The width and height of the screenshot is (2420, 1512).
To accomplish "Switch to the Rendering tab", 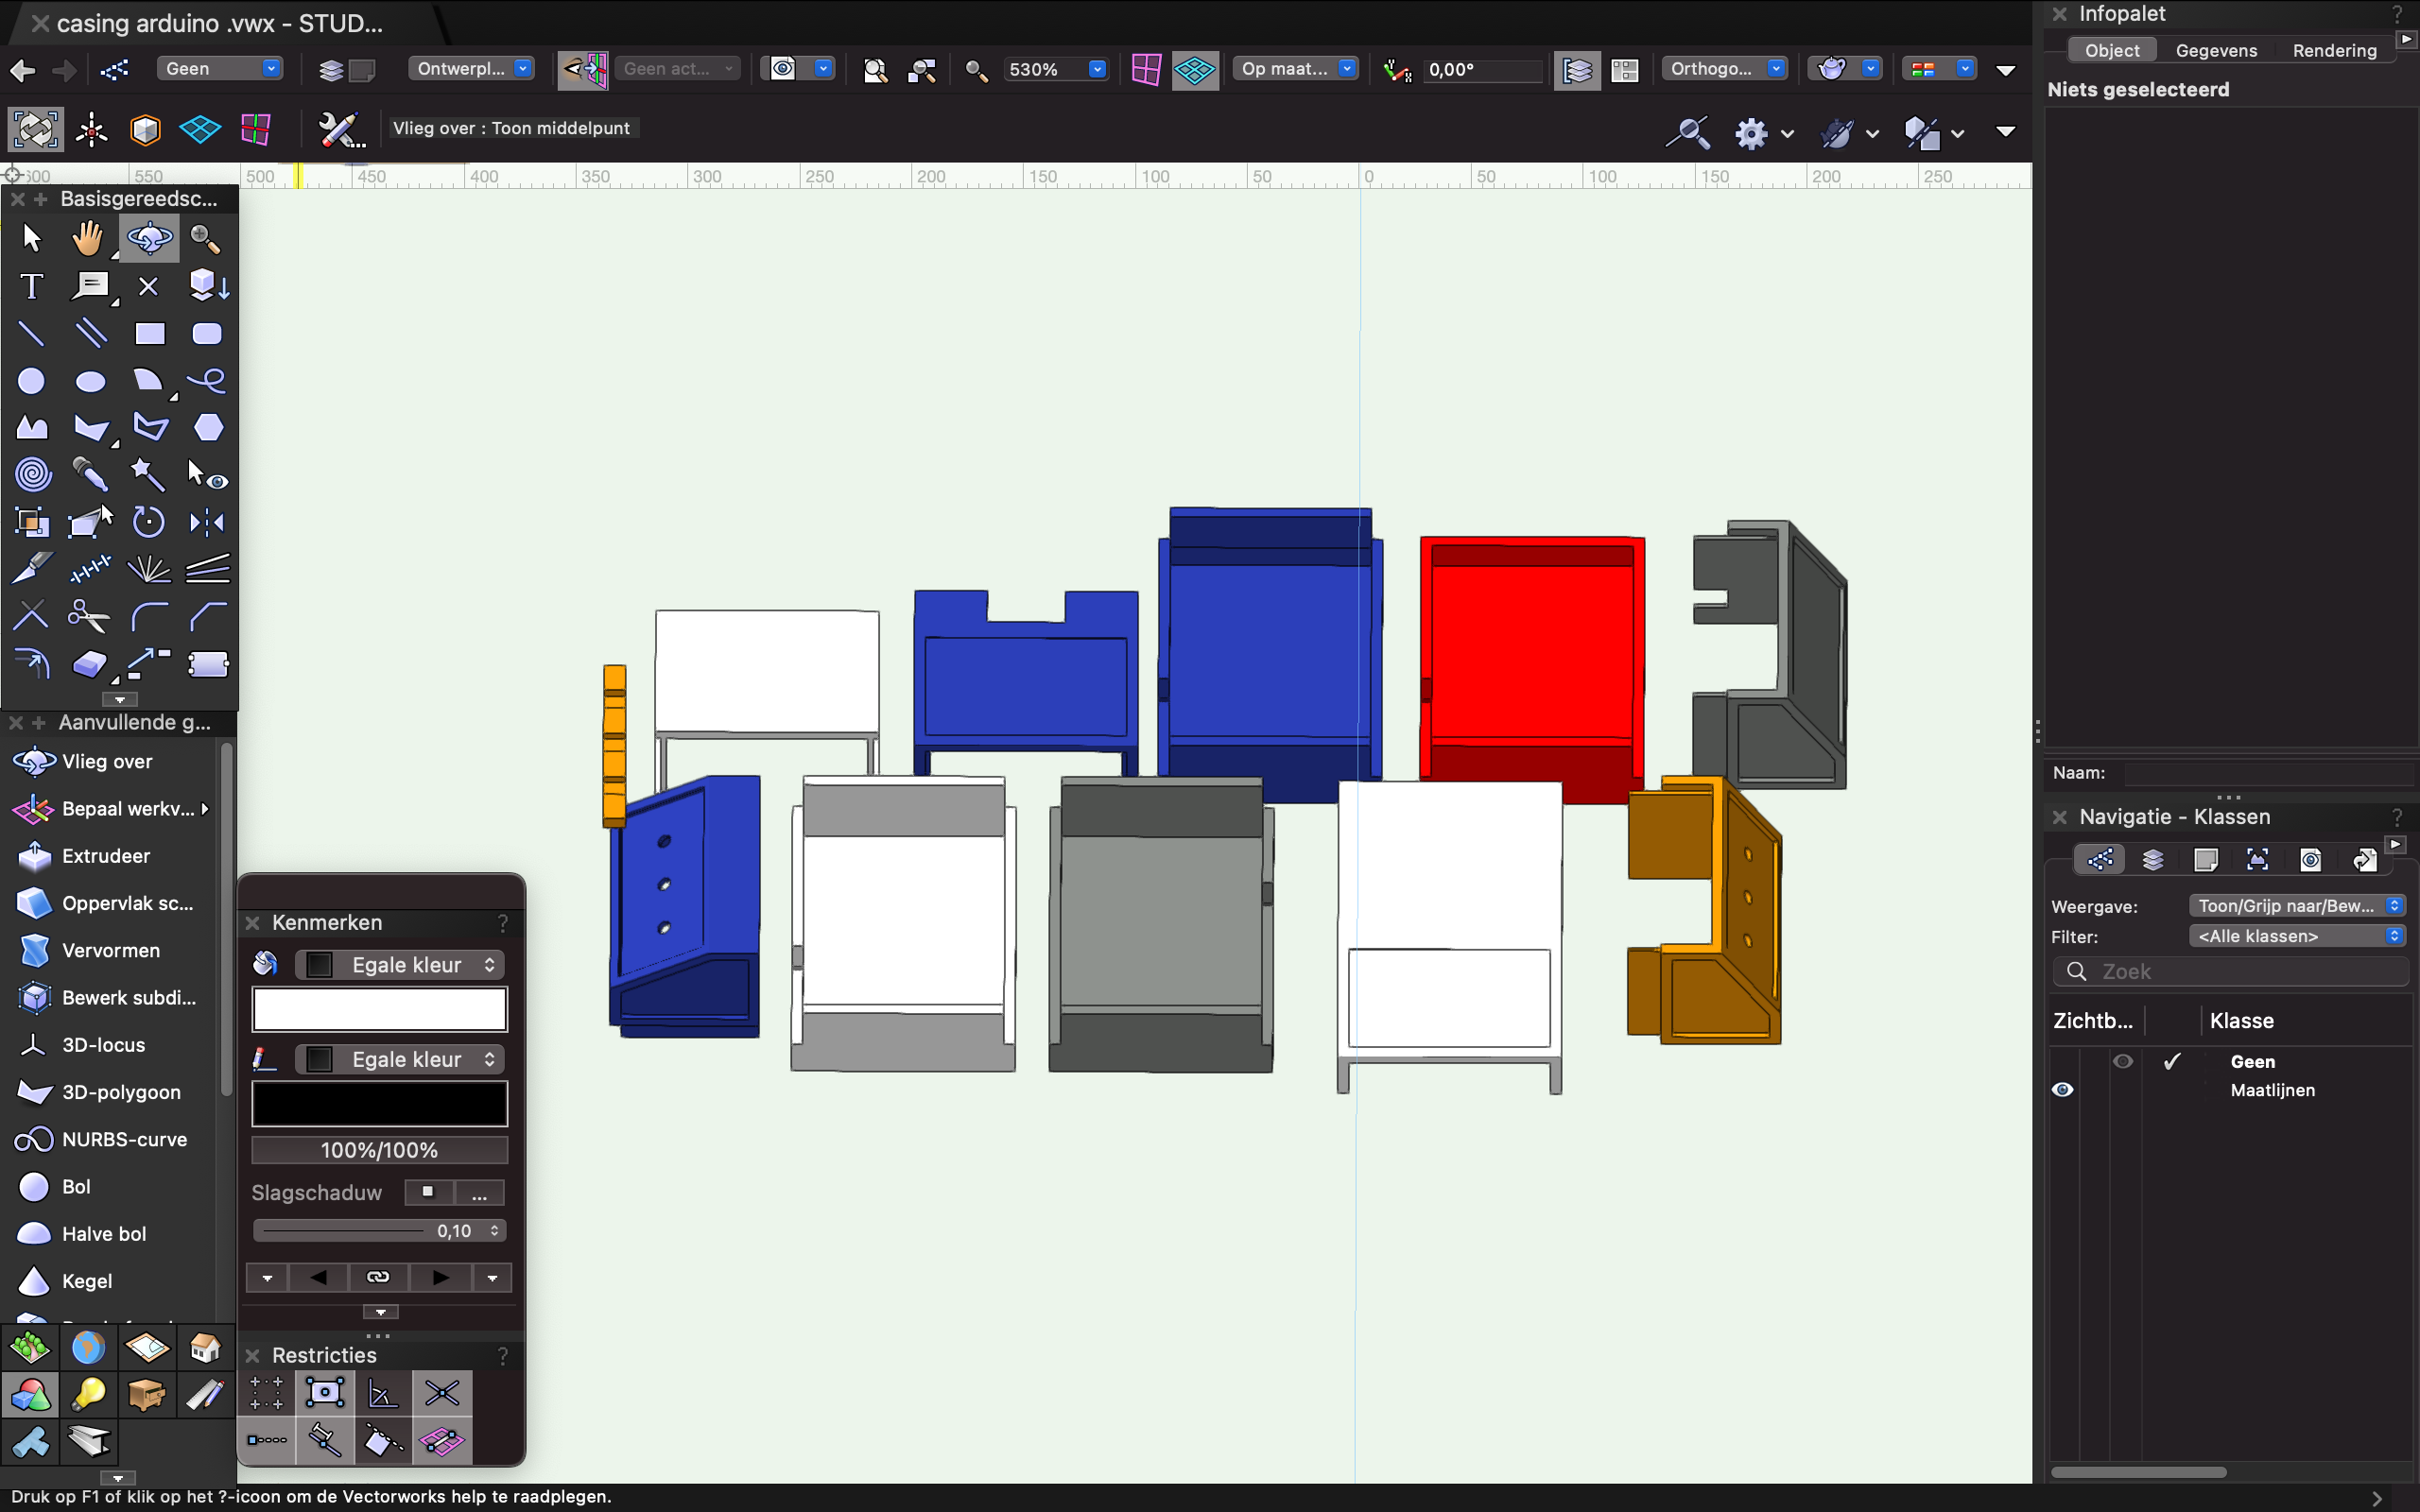I will (x=2334, y=50).
